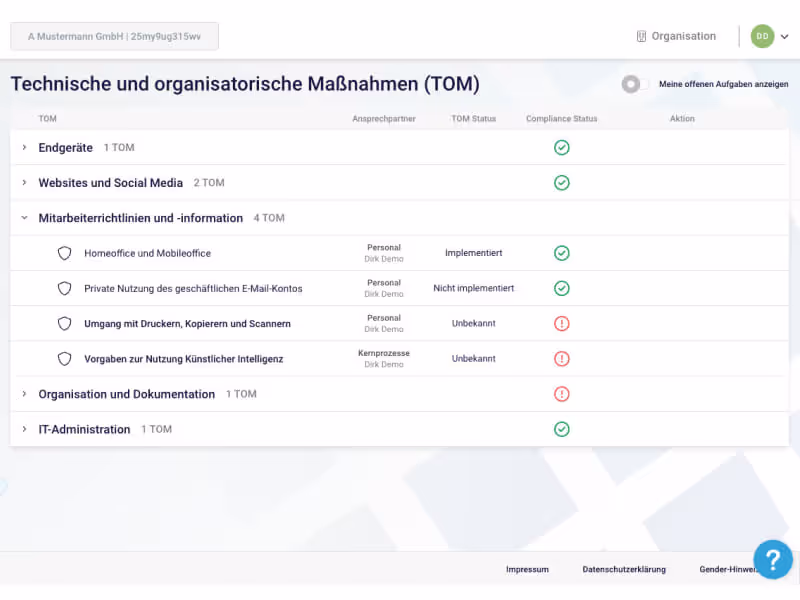Collapse Mitarbeiterrichtlinien und -information group
800x600 pixels.
24,218
